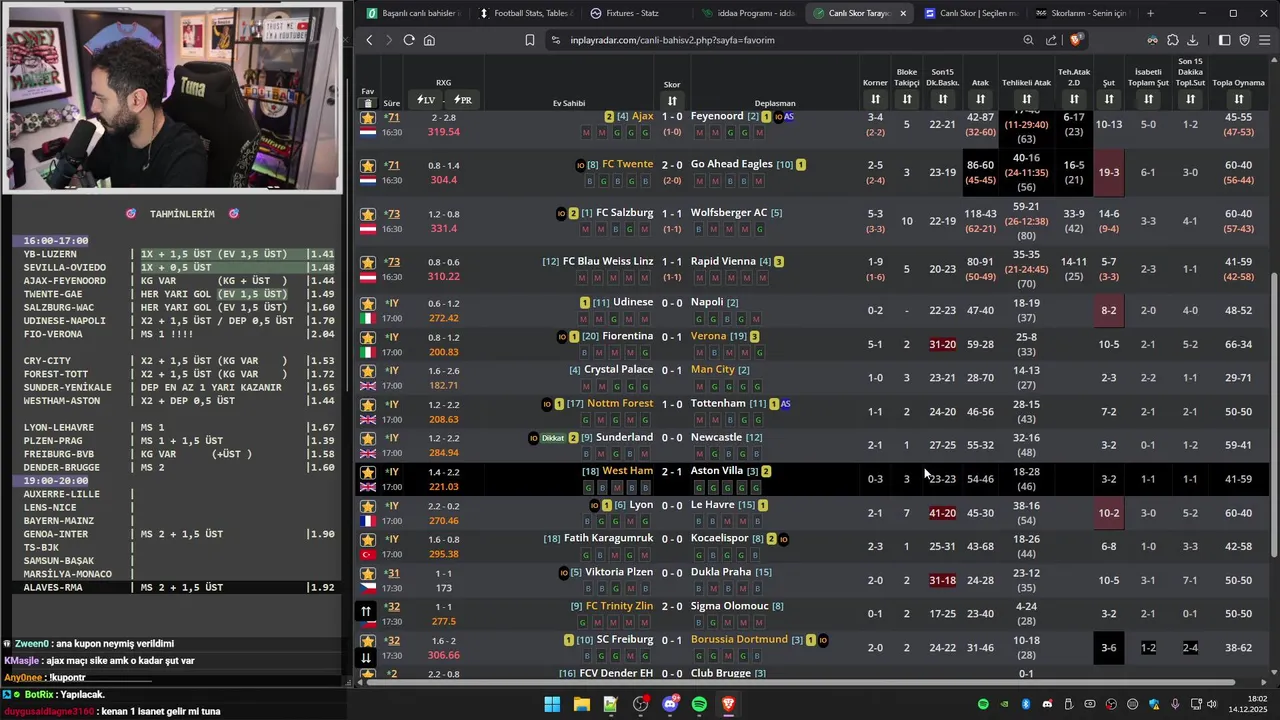Image resolution: width=1280 pixels, height=720 pixels.
Task: Click the vertical page scrollbar
Action: pos(1274,416)
